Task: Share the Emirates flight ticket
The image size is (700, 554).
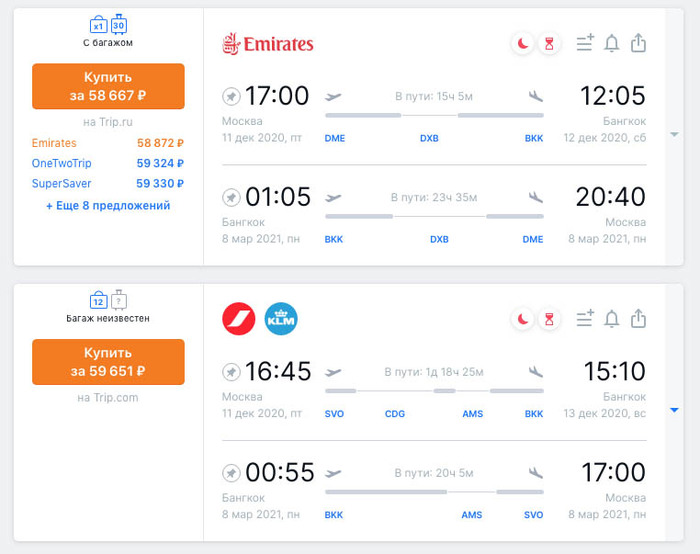Action: click(638, 43)
